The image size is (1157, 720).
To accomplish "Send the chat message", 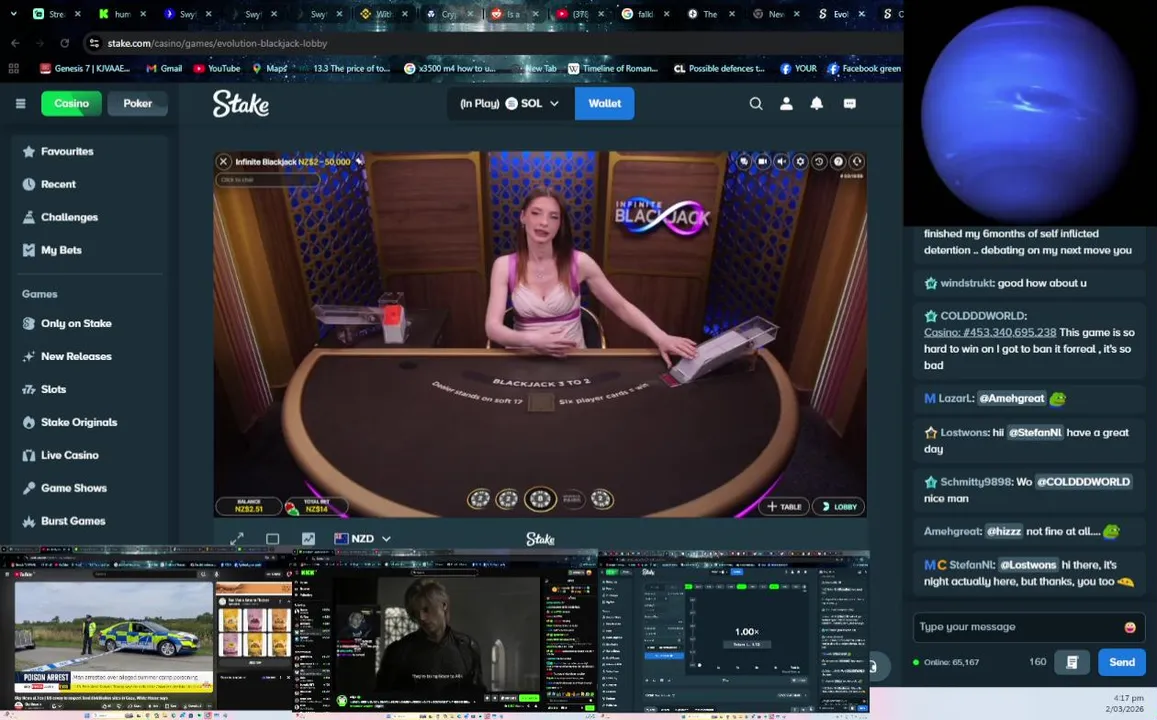I will tap(1122, 662).
